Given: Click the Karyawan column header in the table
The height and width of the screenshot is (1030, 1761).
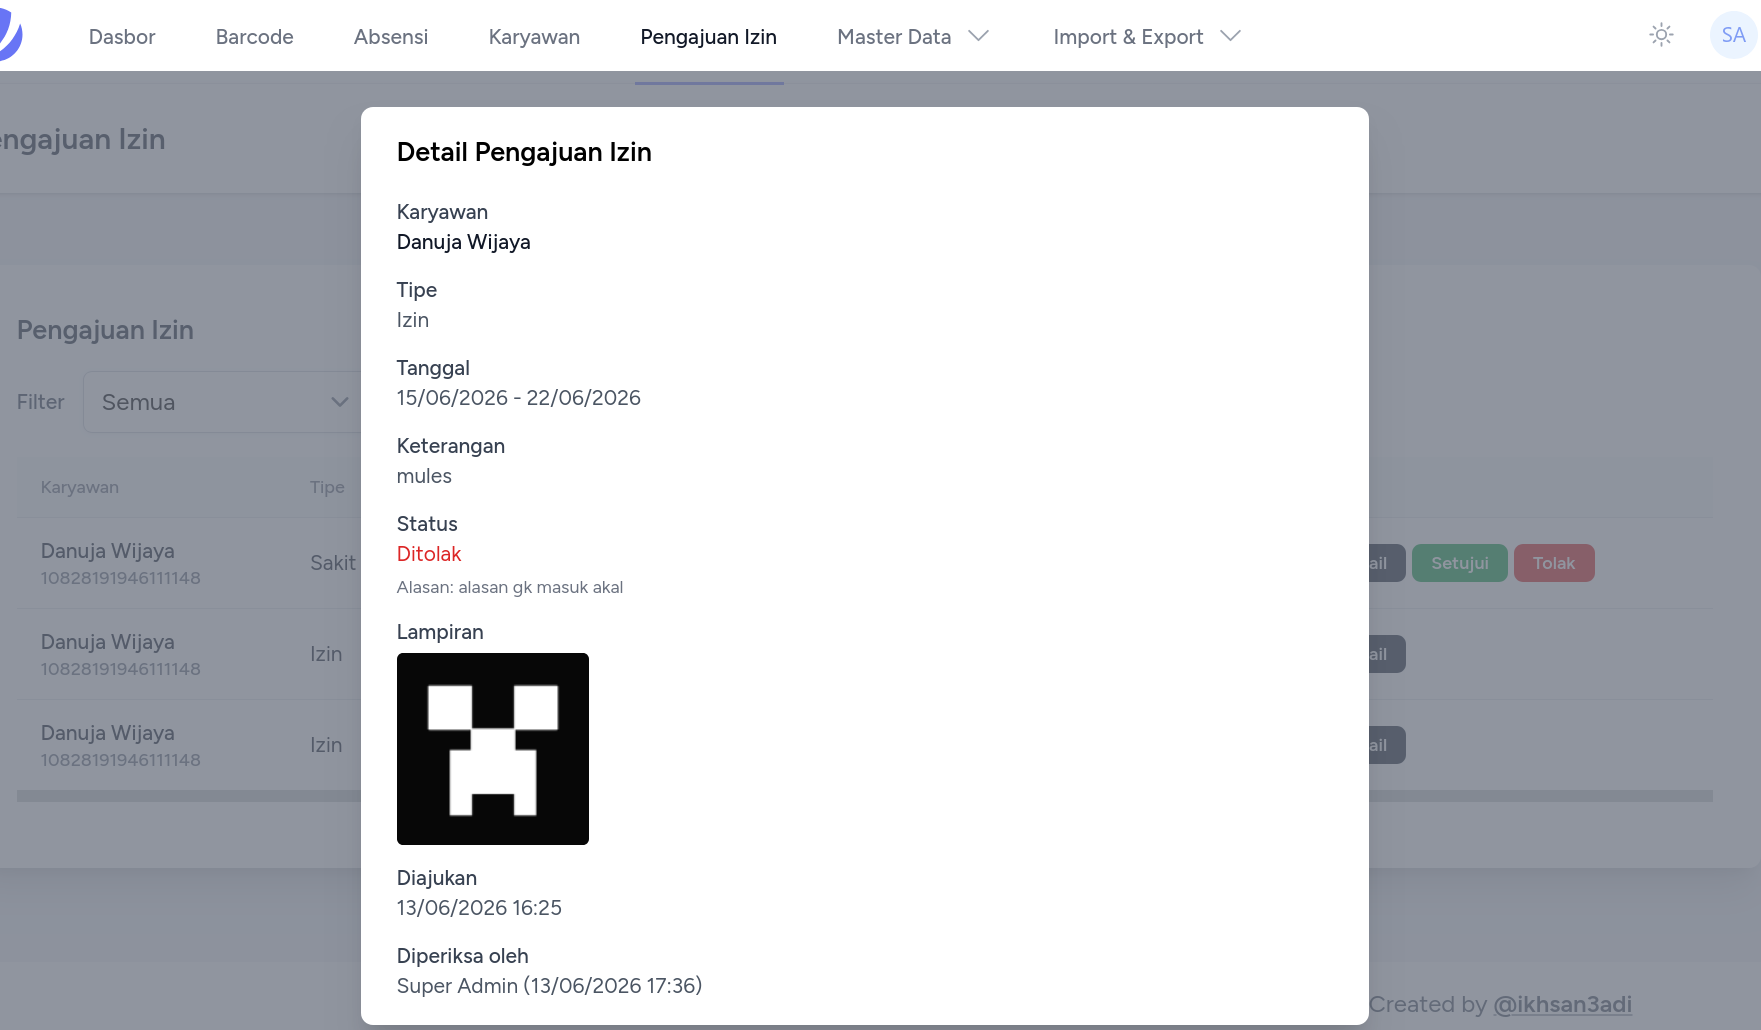Looking at the screenshot, I should [80, 487].
